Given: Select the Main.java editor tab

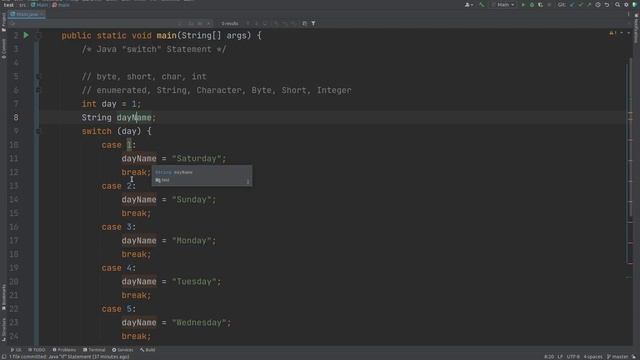Looking at the screenshot, I should tap(27, 14).
